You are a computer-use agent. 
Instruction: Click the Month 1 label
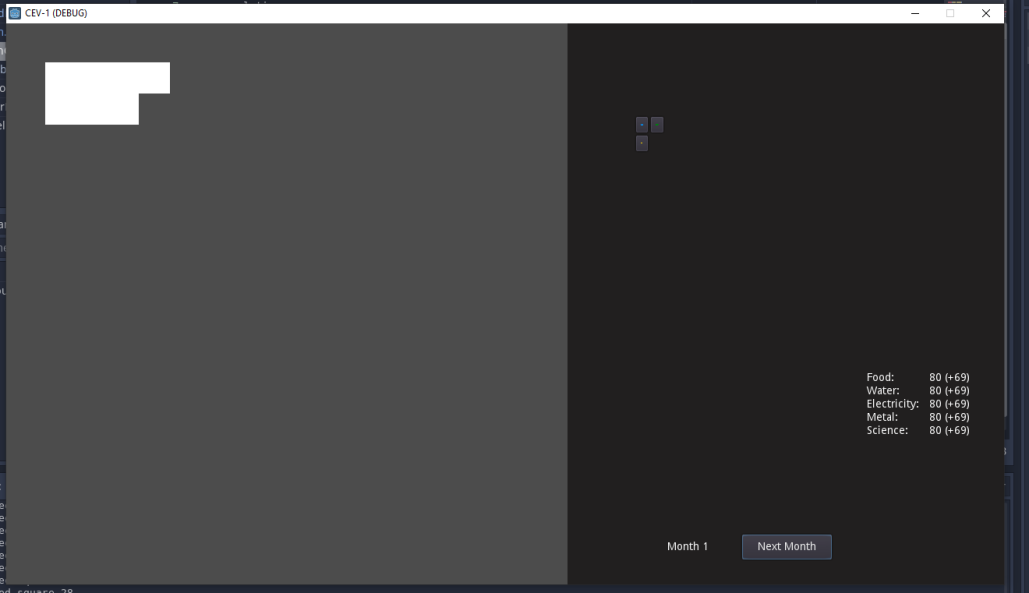coord(687,546)
